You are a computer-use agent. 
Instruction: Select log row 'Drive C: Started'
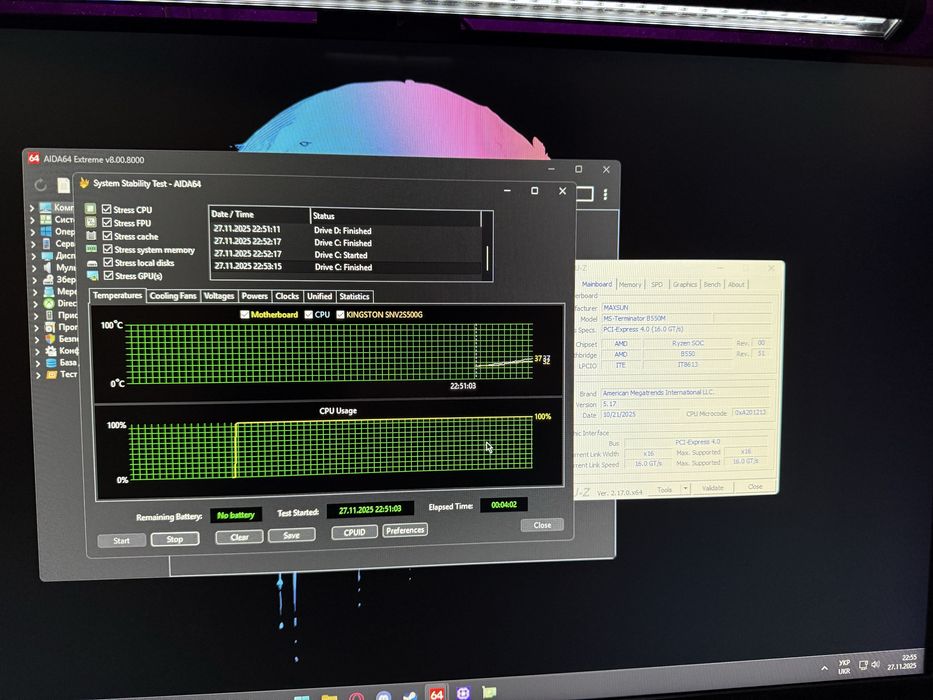pos(346,255)
